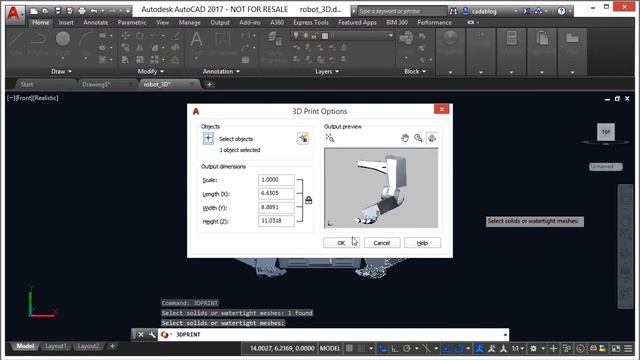The width and height of the screenshot is (640, 360).
Task: Toggle polar tracking in status bar
Action: click(407, 349)
